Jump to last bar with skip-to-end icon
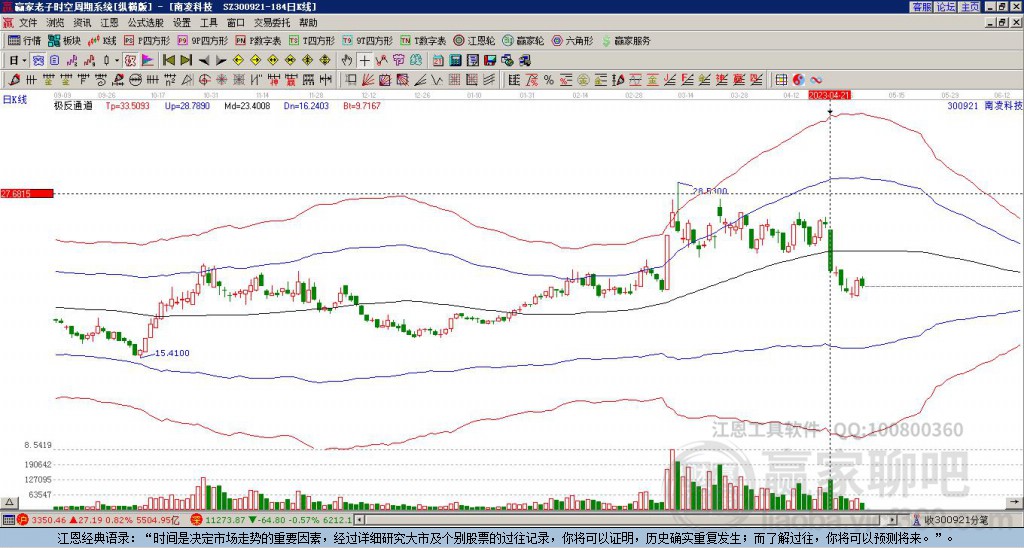 coord(186,60)
